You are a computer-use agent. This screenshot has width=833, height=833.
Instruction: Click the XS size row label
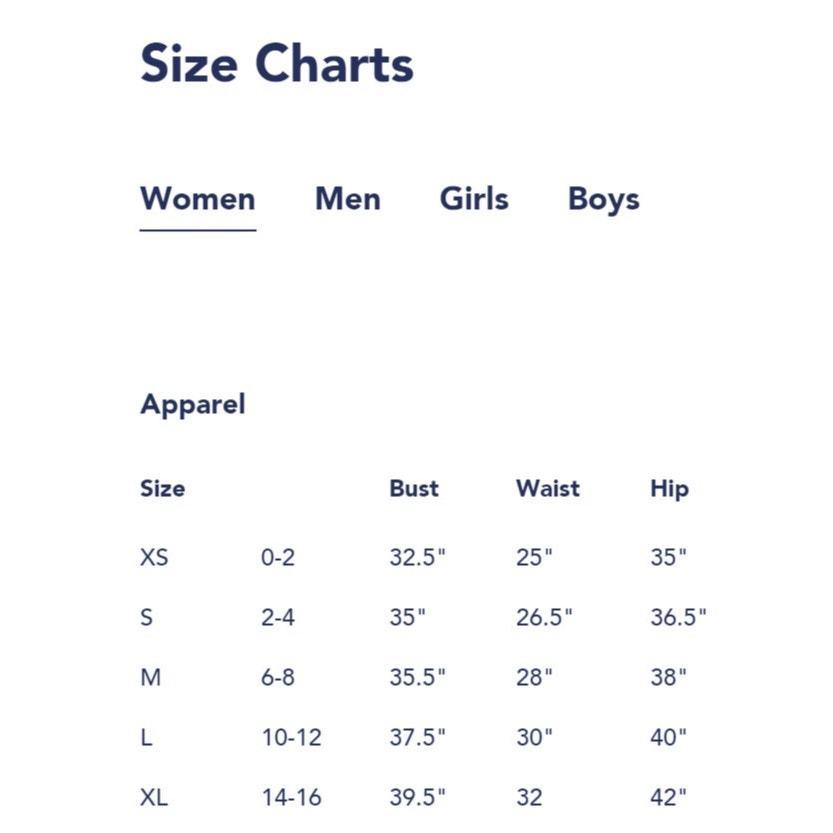pyautogui.click(x=154, y=557)
